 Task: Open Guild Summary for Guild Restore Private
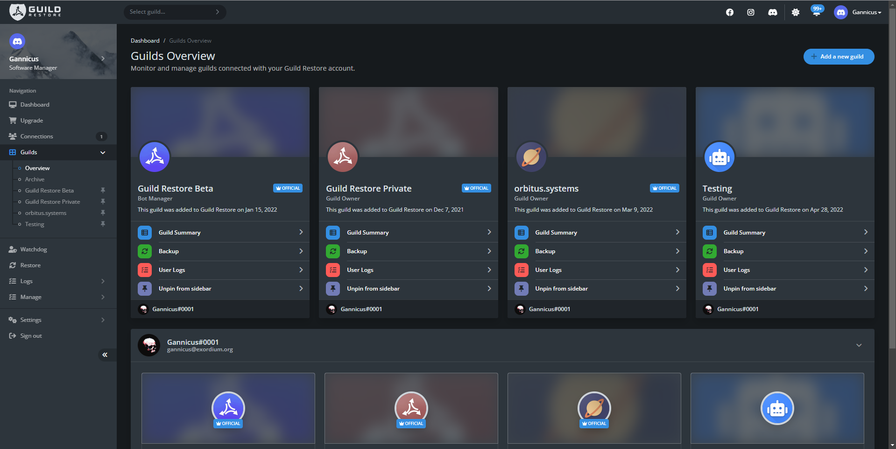point(408,232)
